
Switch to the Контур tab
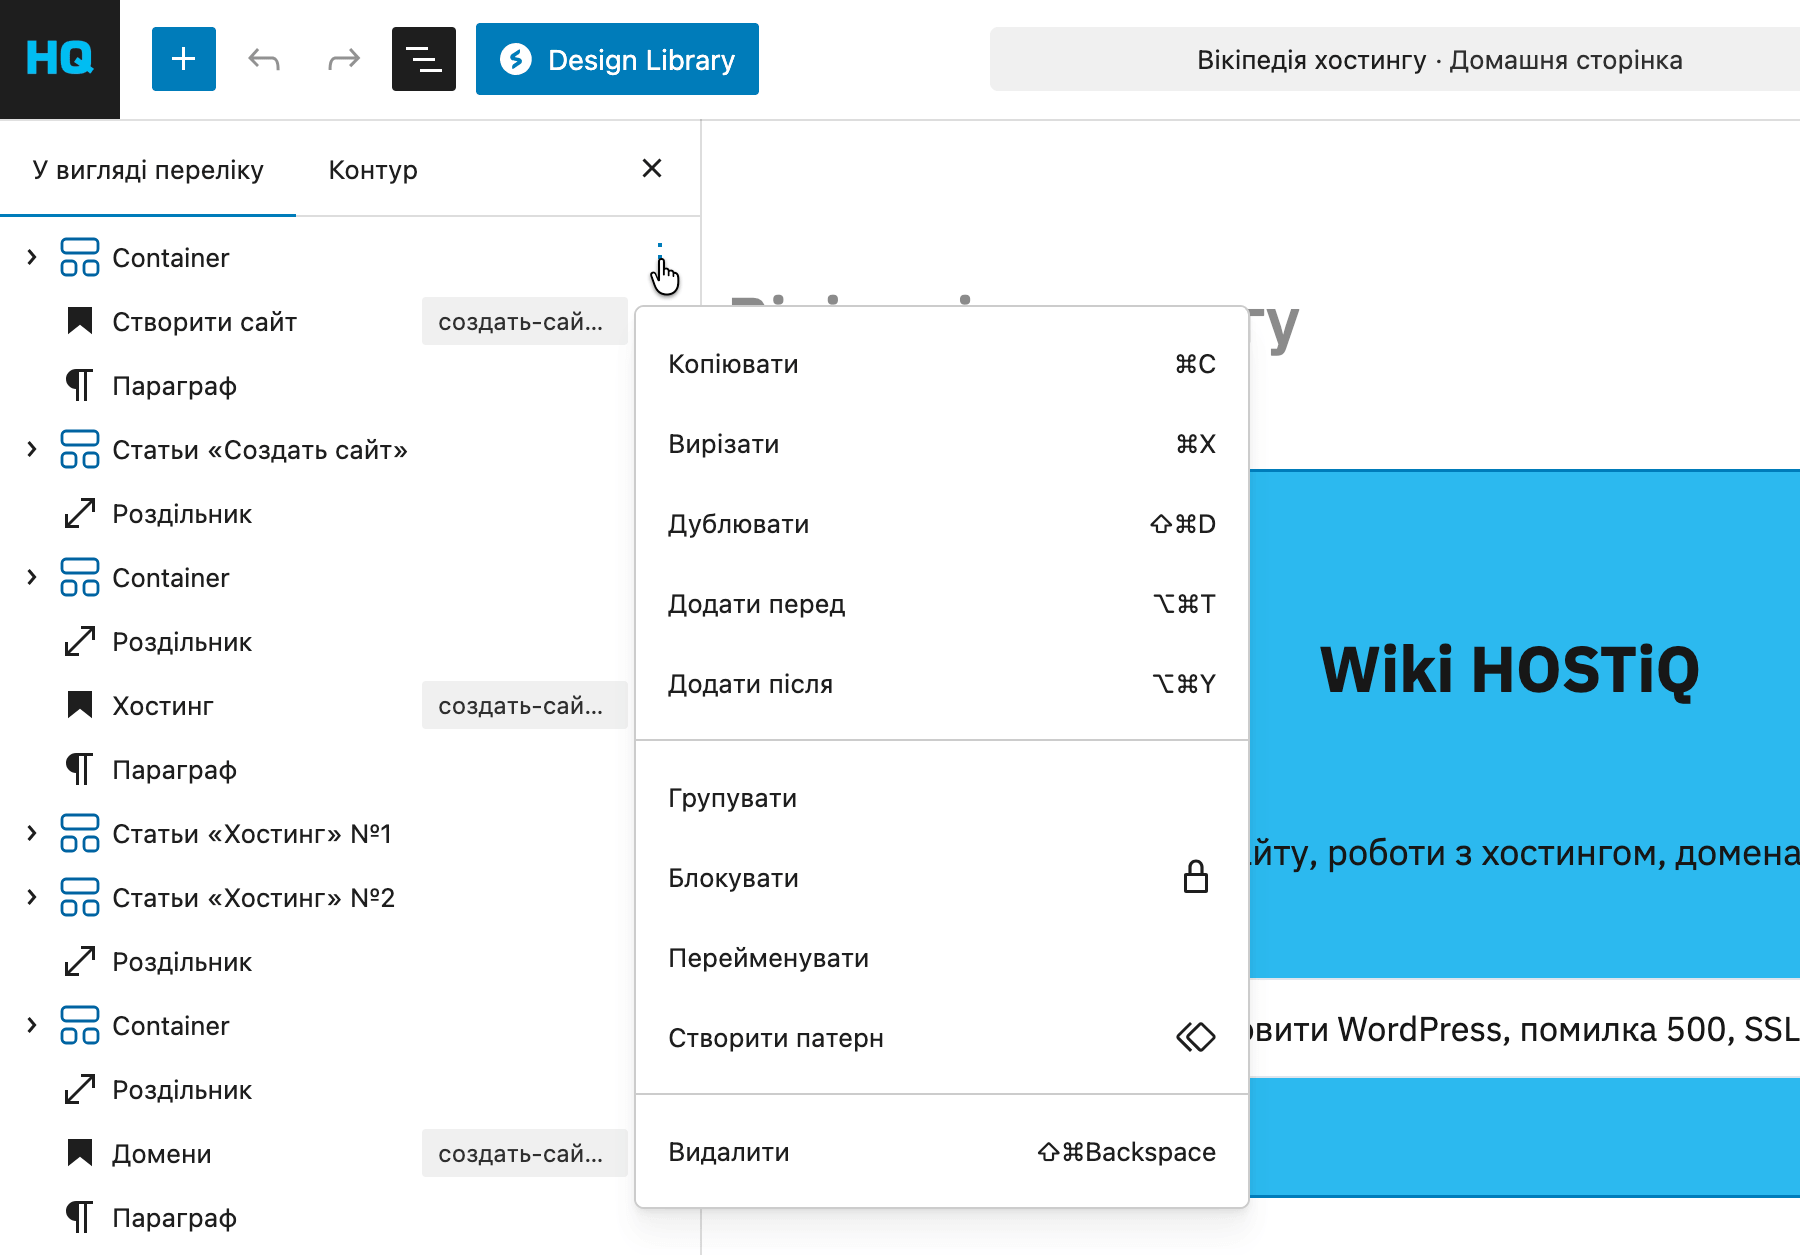click(373, 170)
